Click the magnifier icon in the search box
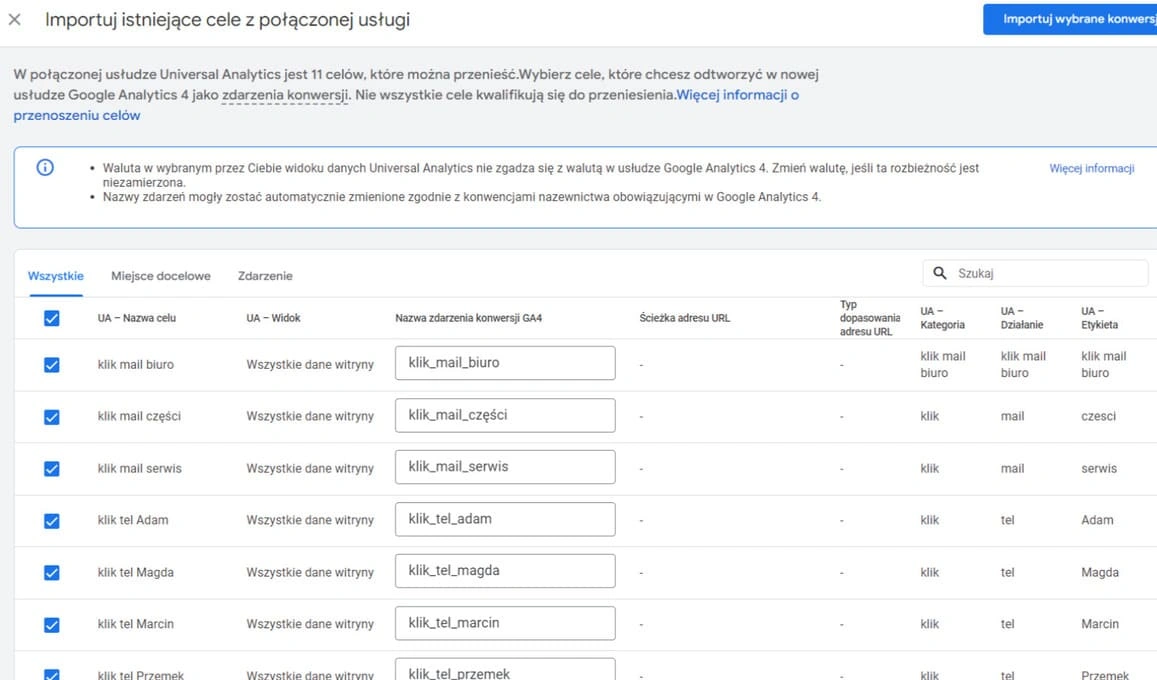The width and height of the screenshot is (1157, 680). pos(940,273)
